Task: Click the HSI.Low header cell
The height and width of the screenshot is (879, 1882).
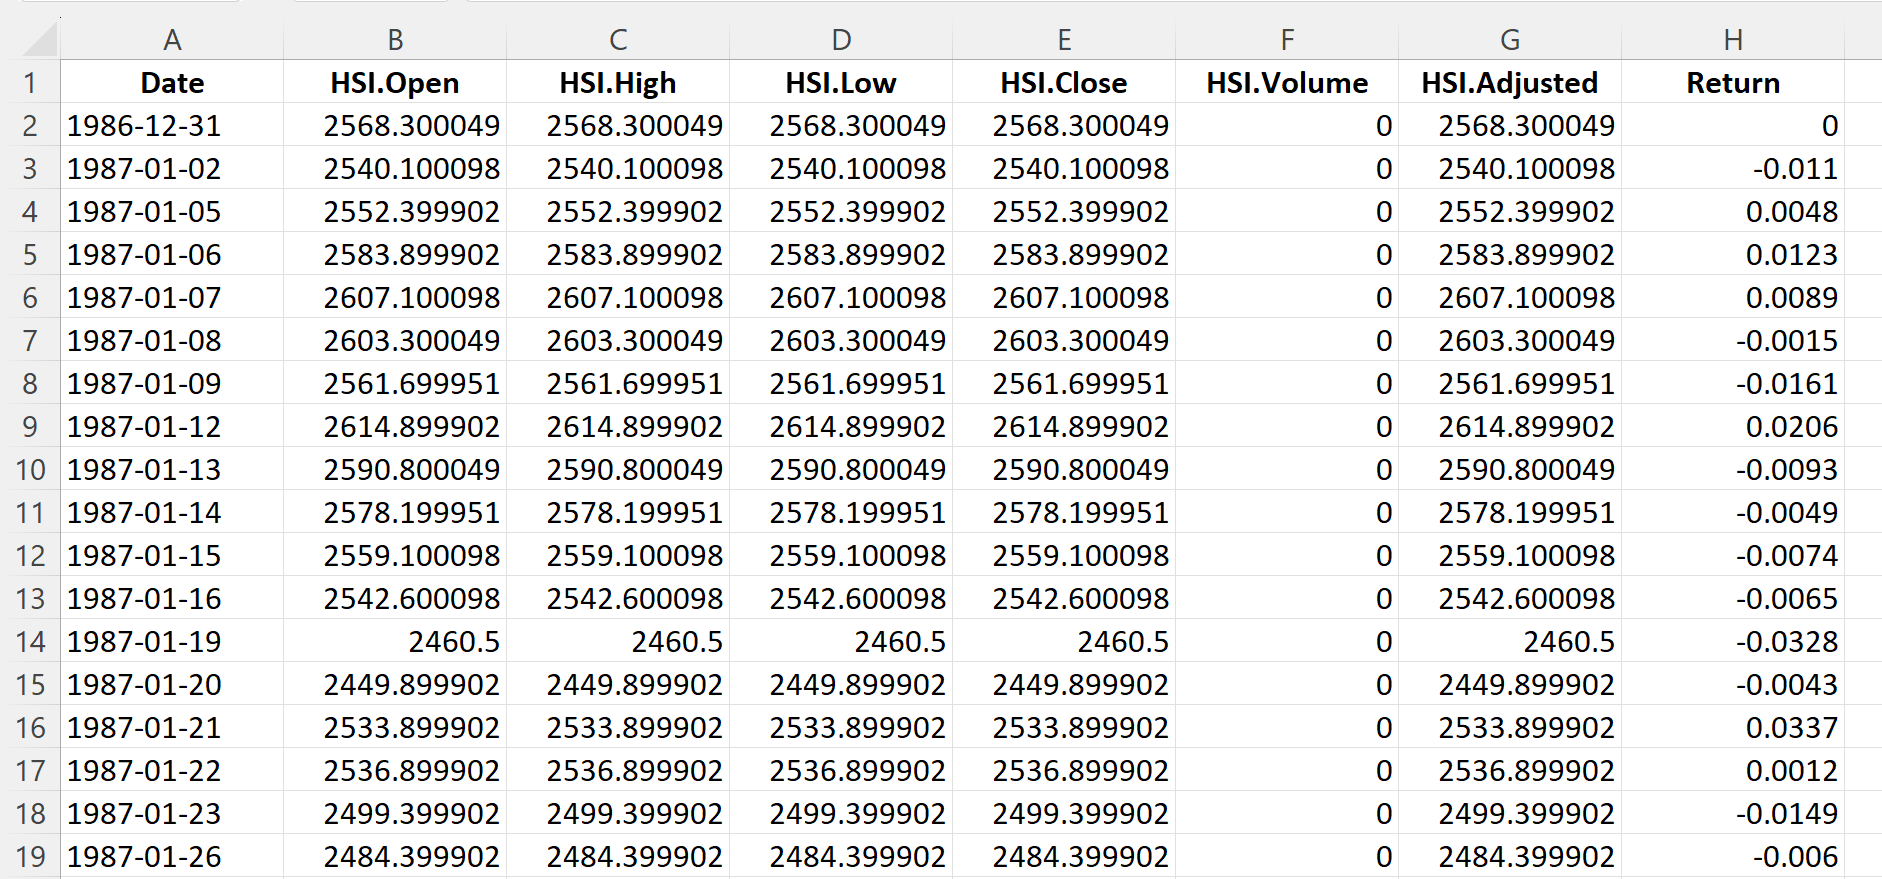Action: click(x=841, y=82)
